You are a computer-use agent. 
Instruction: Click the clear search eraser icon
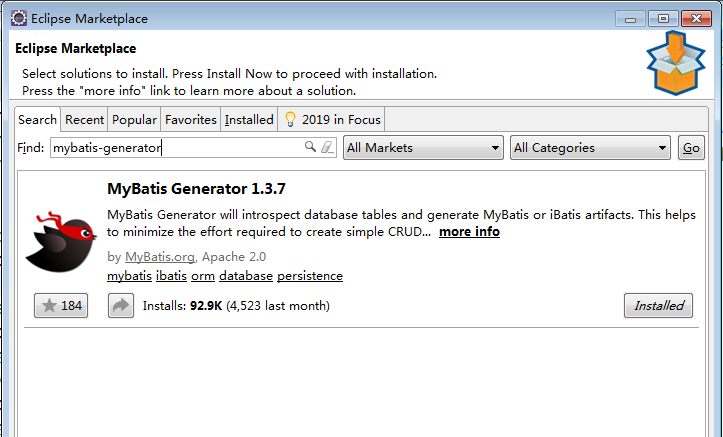click(x=326, y=147)
